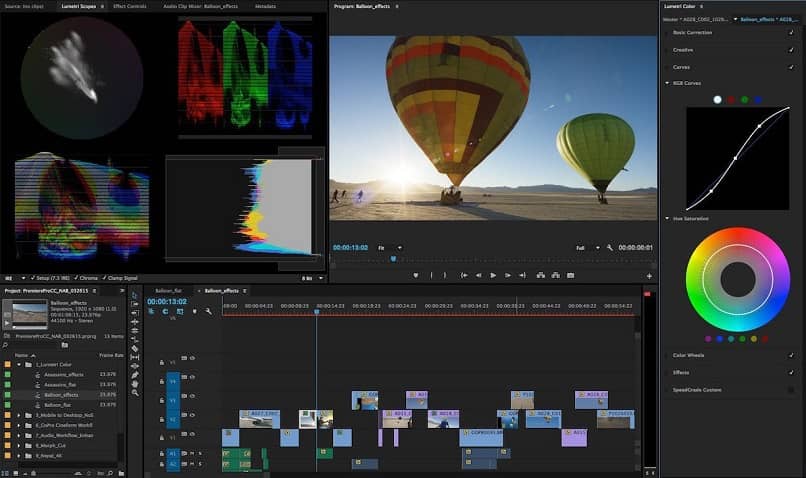Switch to the Balloon_flat timeline tab
This screenshot has height=478, width=806.
coord(168,290)
